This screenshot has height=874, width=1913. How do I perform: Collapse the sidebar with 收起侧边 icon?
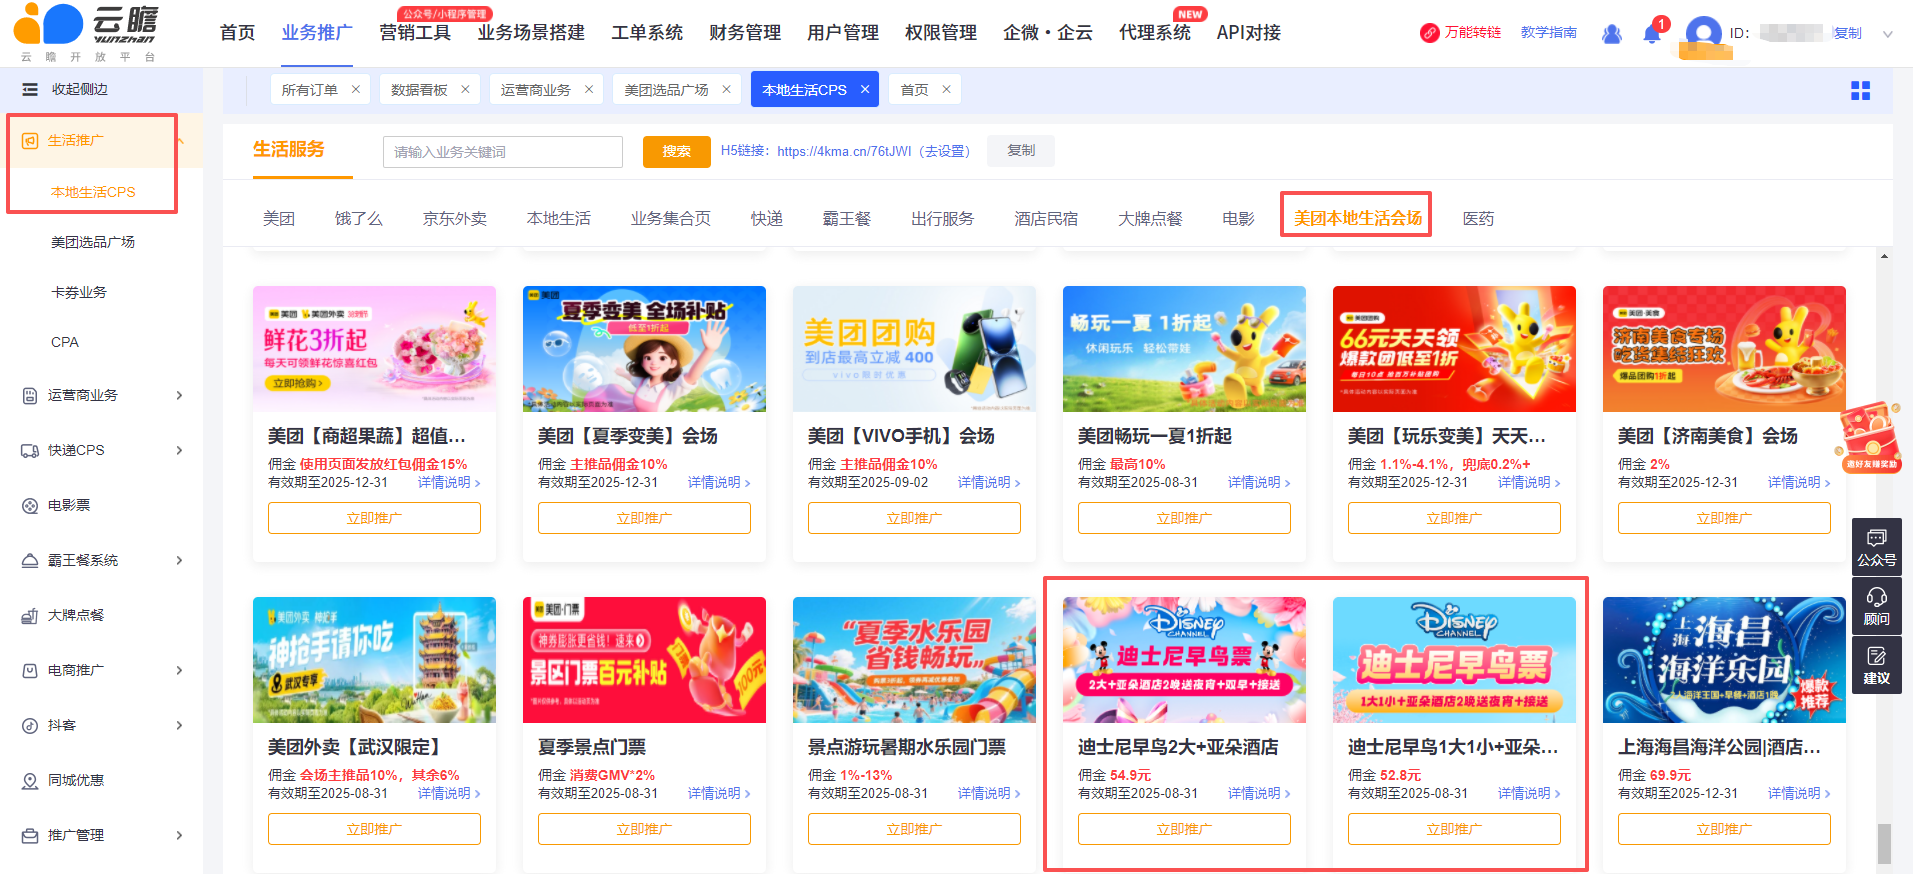coord(30,89)
